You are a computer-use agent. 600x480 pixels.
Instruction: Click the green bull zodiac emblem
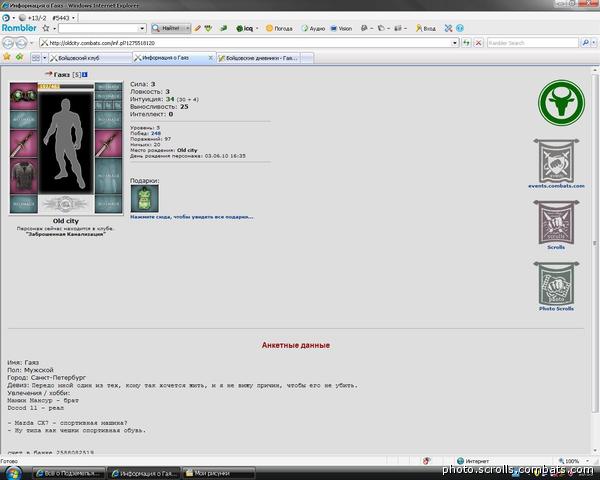(561, 103)
